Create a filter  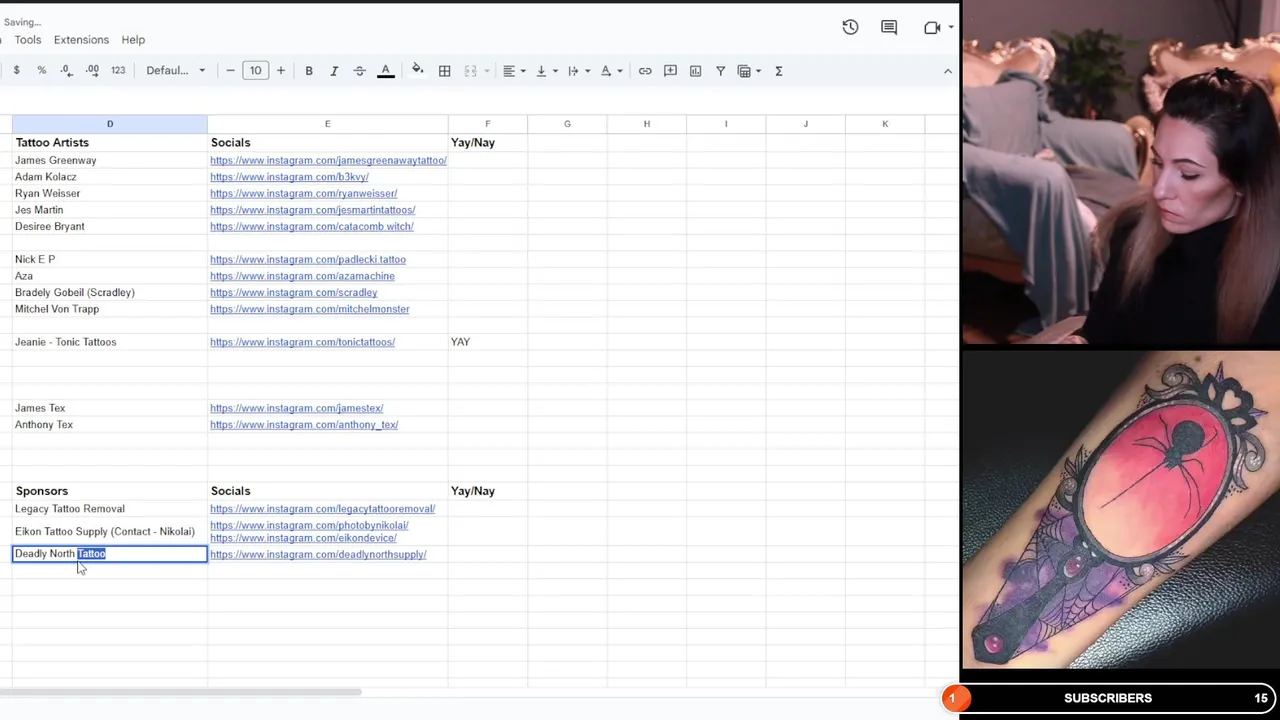(x=720, y=70)
